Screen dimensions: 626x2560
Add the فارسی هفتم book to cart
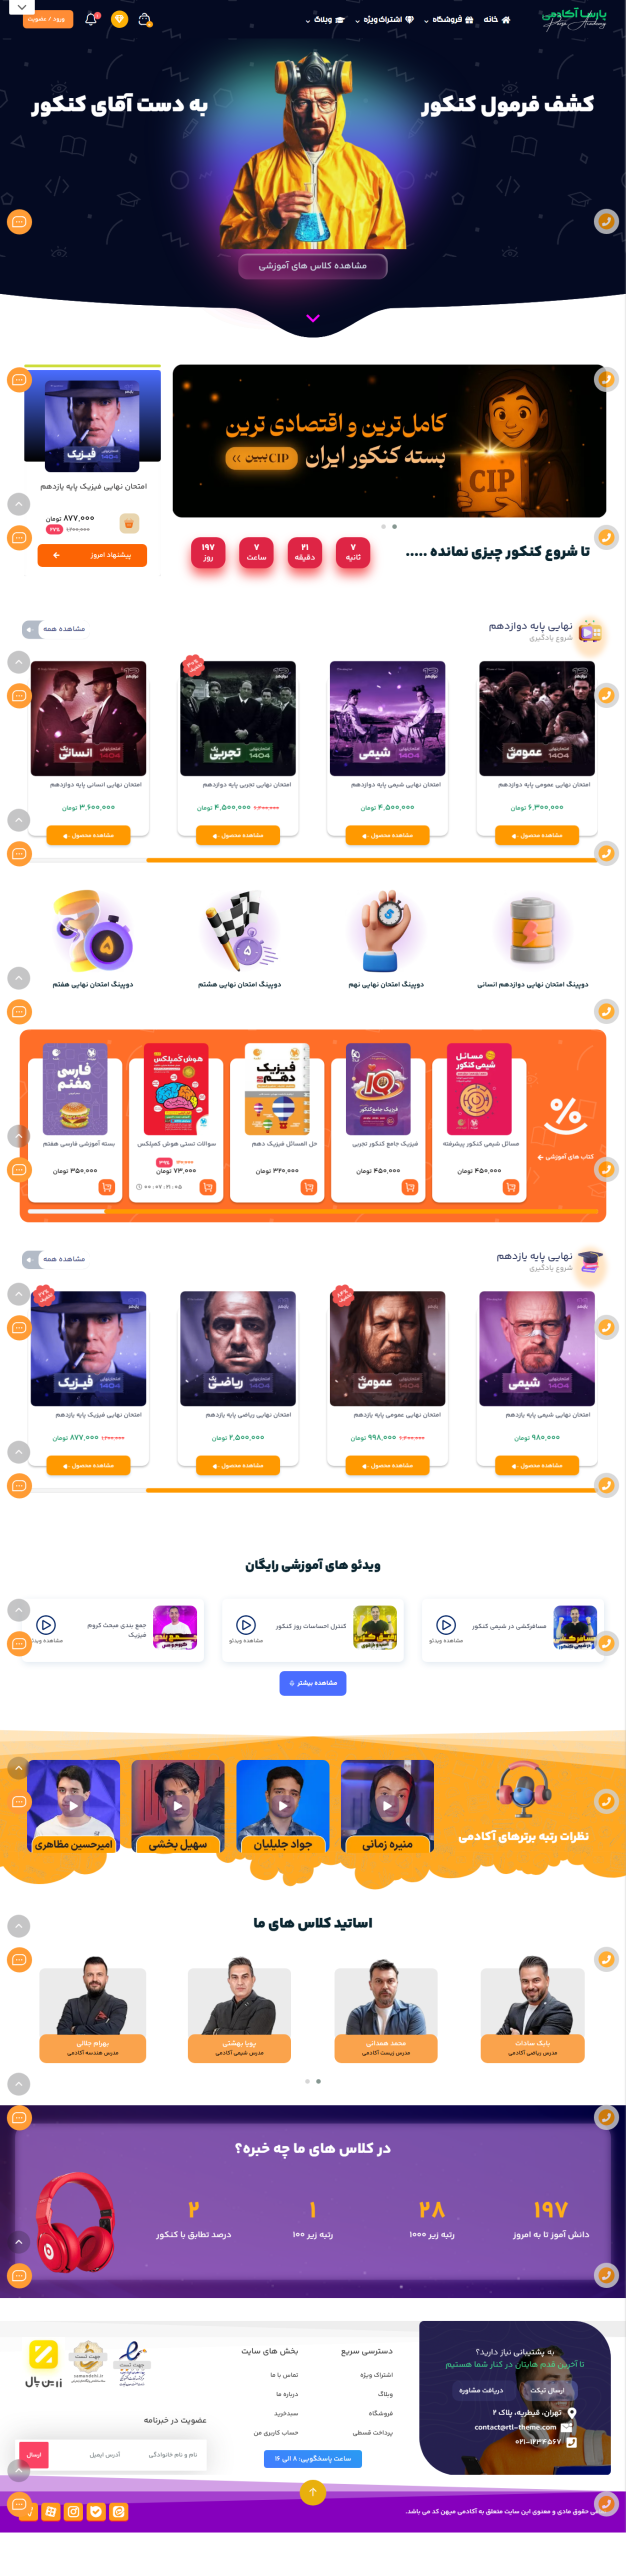[x=106, y=1187]
